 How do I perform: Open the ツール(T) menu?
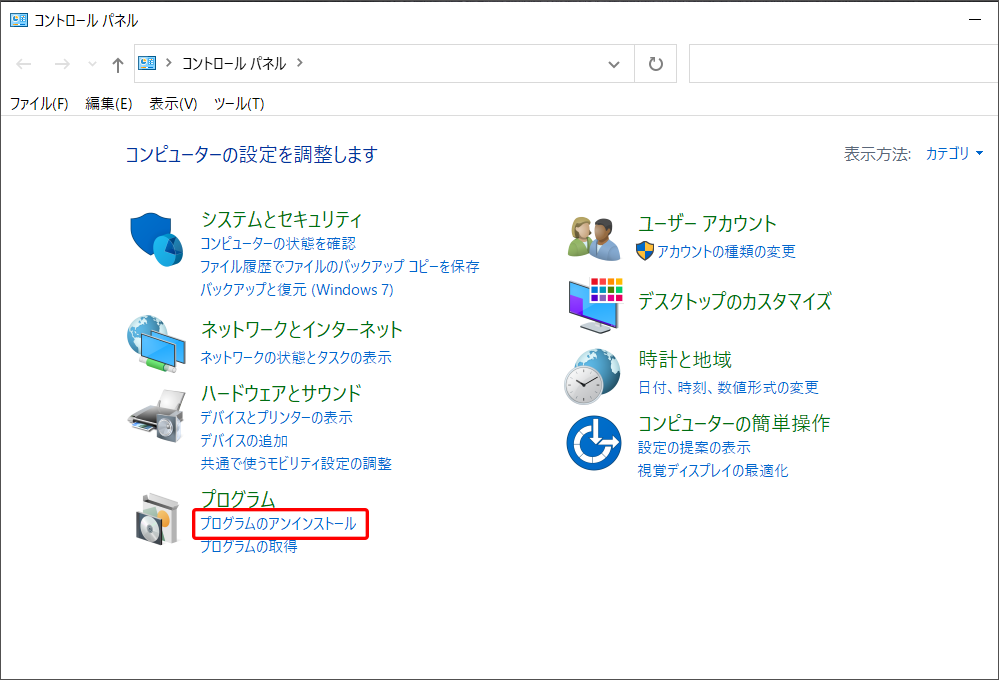click(x=239, y=104)
